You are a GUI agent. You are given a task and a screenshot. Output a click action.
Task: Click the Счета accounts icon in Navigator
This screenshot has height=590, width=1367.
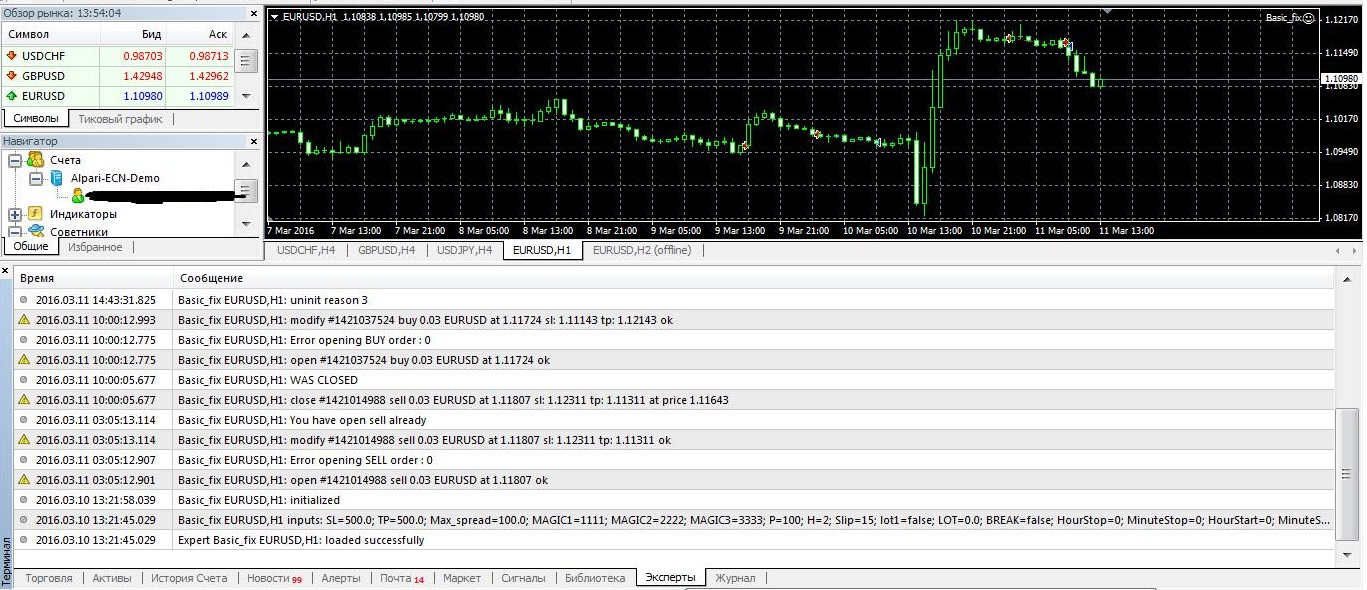point(36,160)
